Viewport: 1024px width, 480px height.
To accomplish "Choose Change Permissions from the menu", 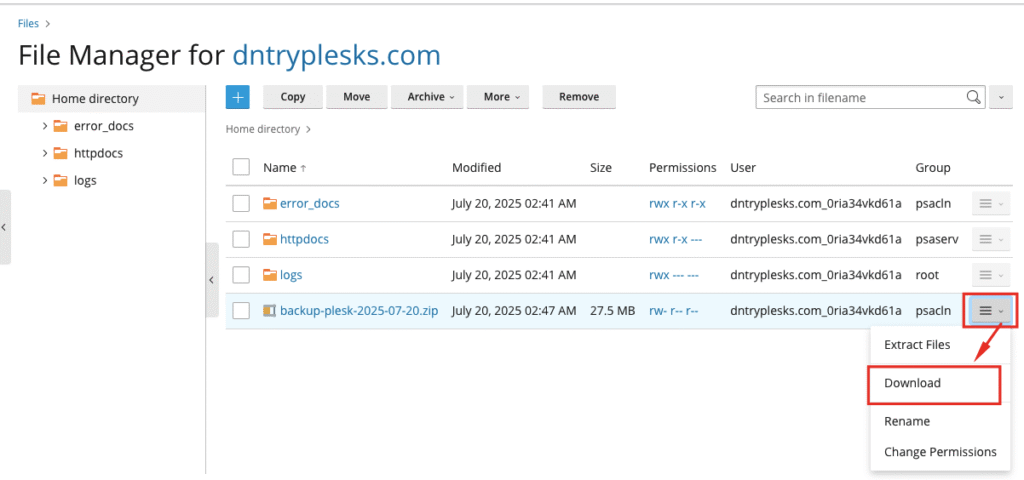I will (x=940, y=452).
